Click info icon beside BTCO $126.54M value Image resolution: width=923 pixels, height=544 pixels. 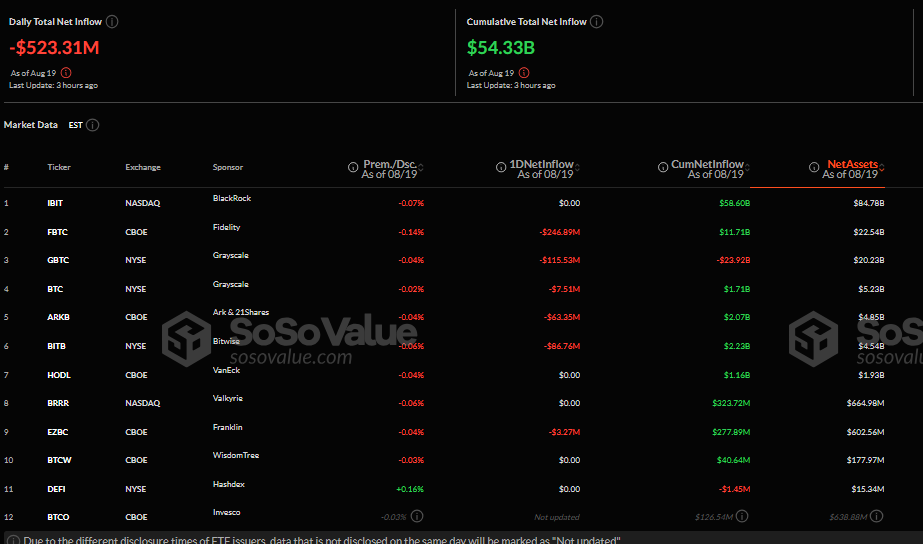[742, 516]
